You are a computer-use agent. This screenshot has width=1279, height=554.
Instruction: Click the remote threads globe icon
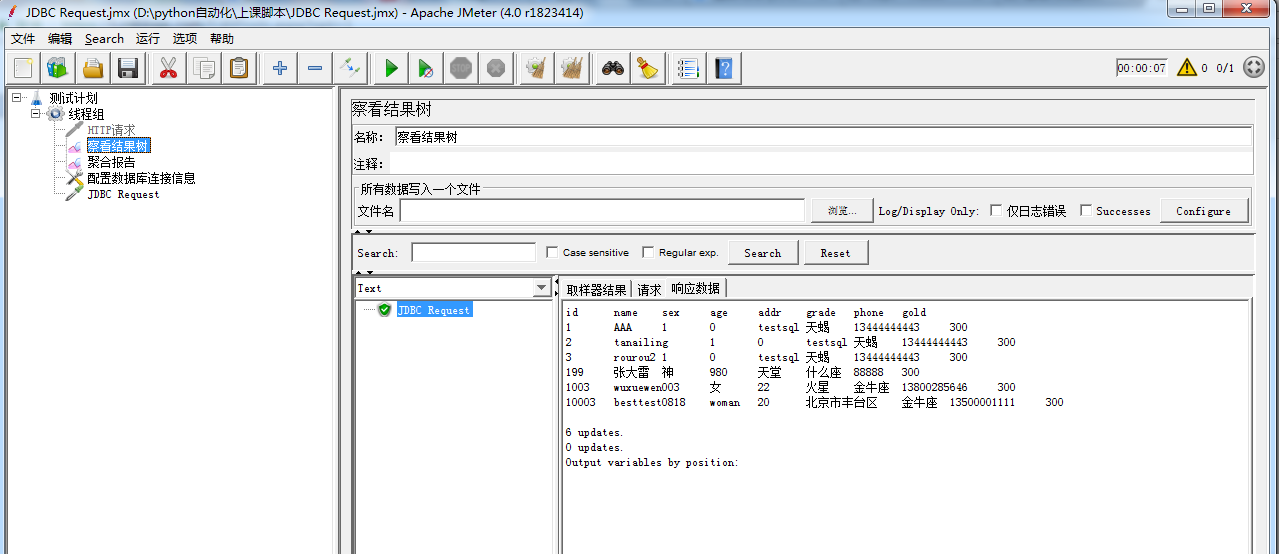[x=1255, y=68]
